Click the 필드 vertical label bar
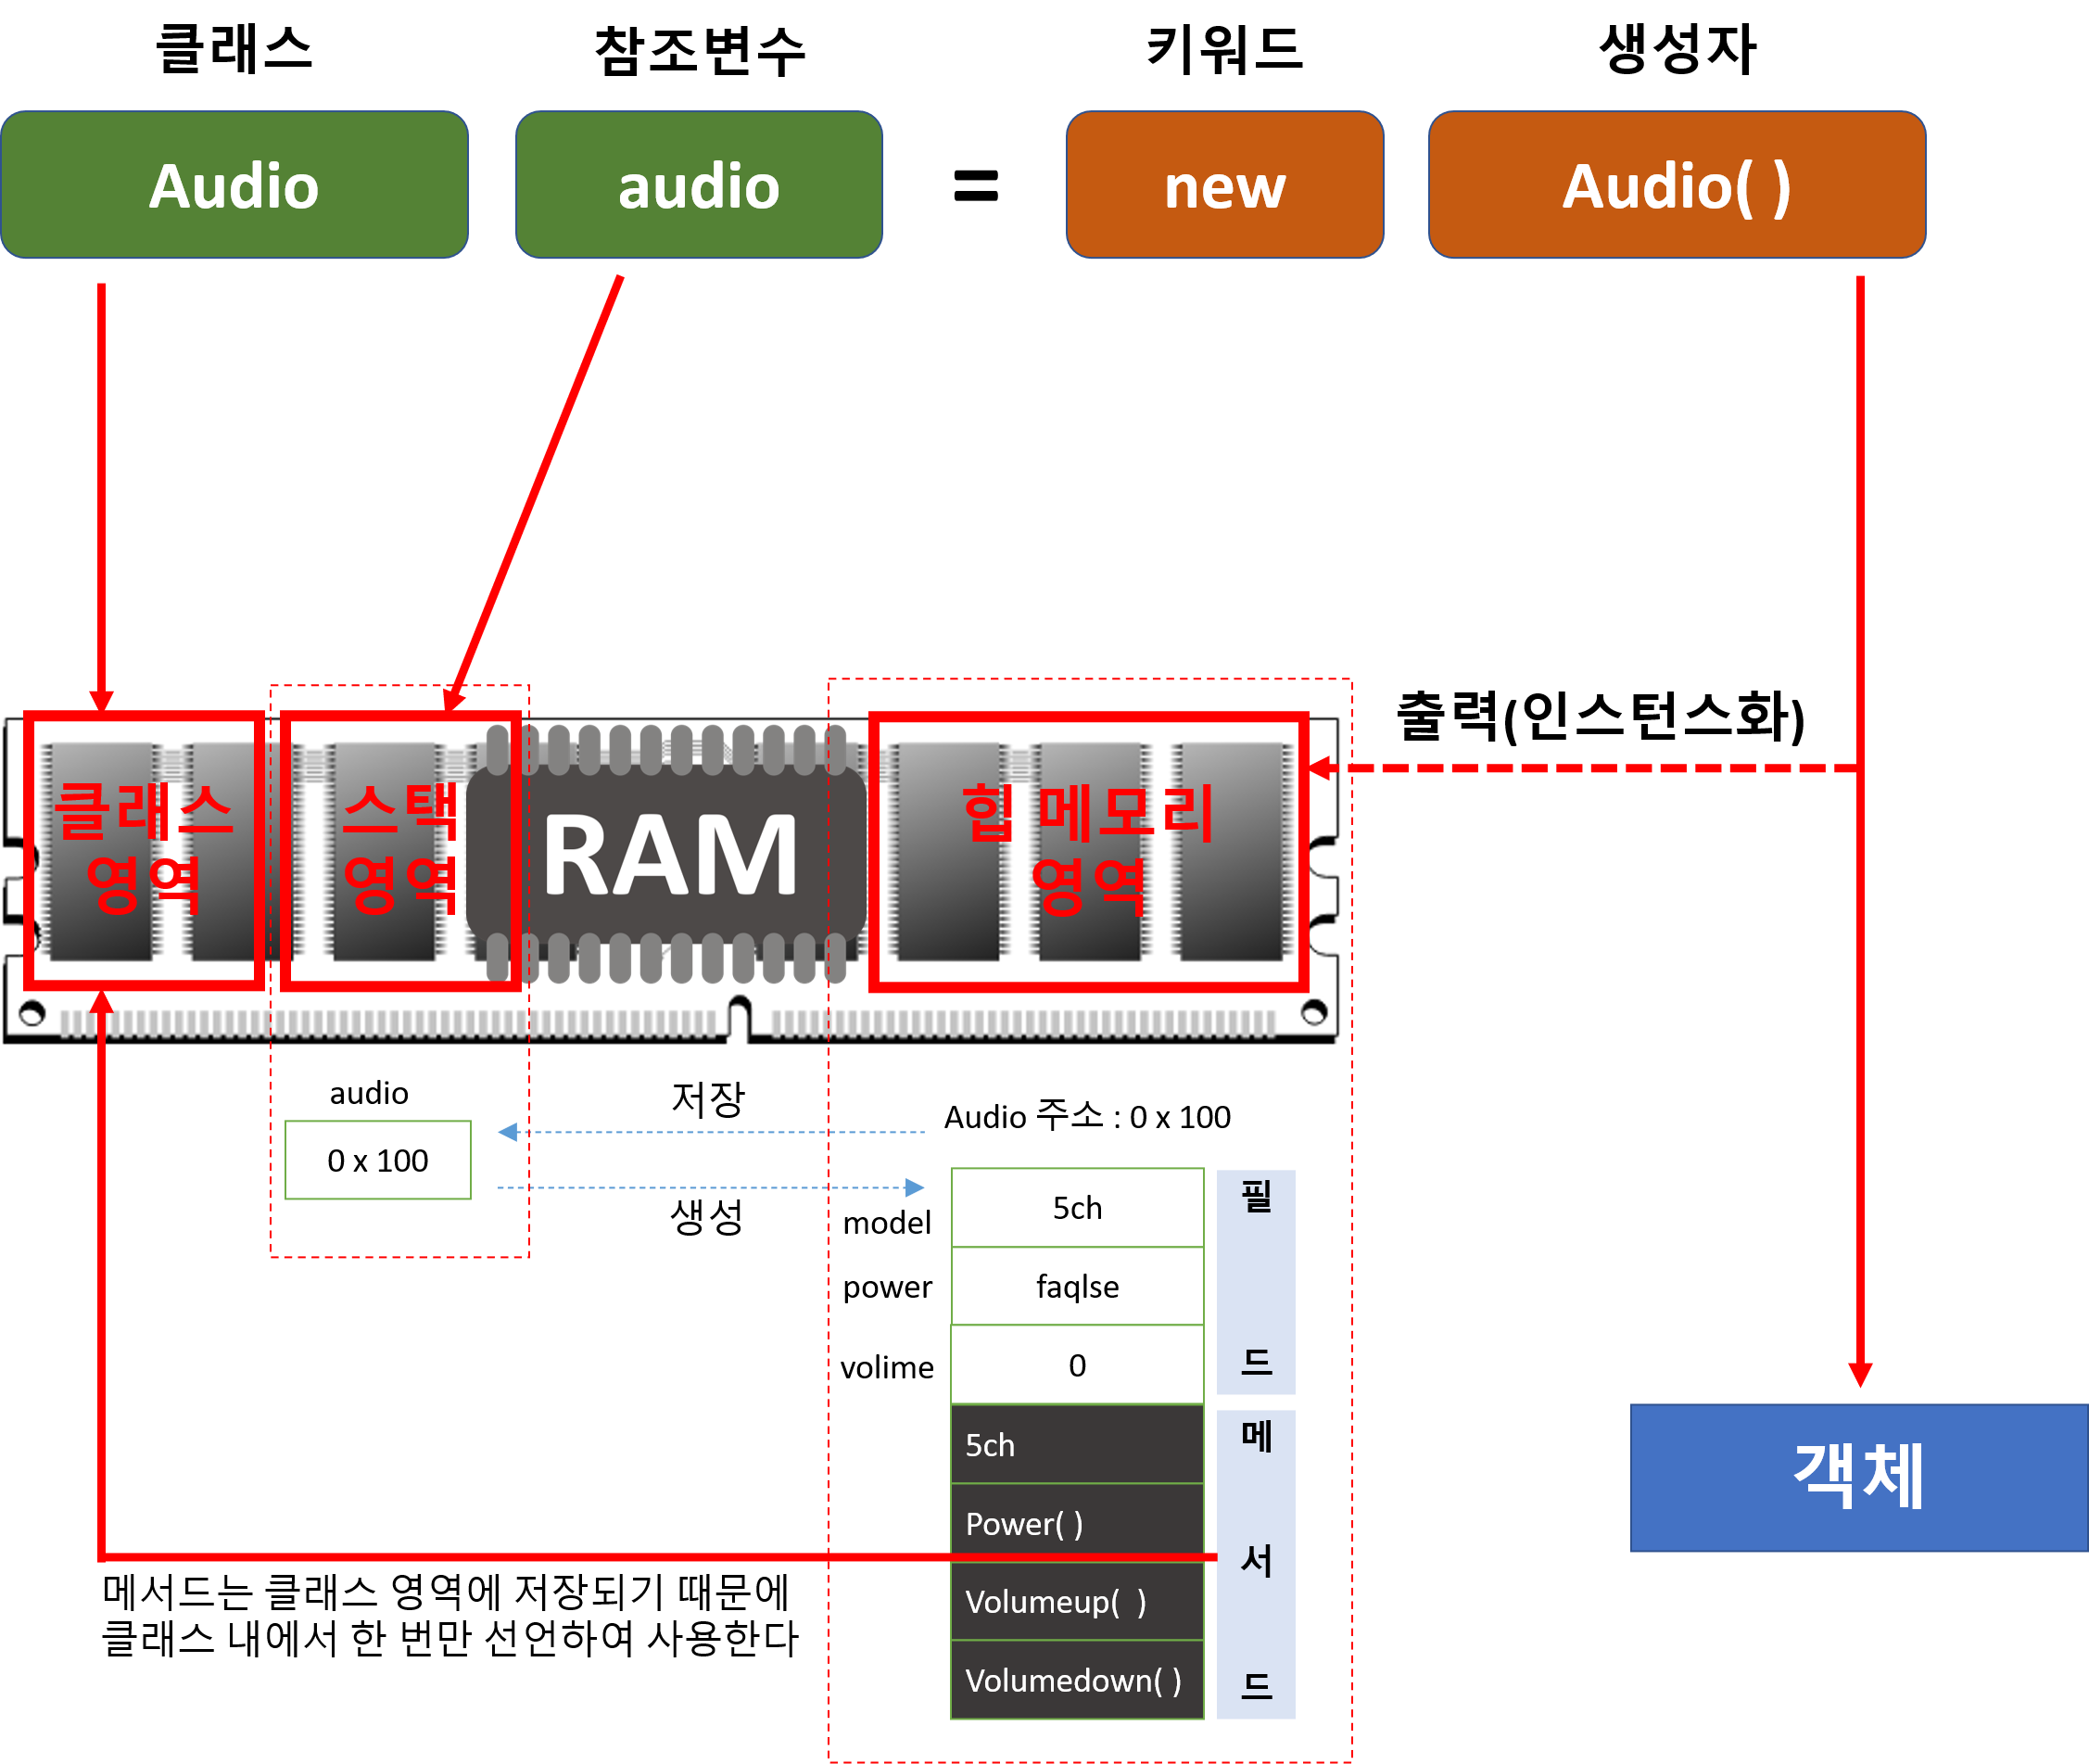 [1255, 1282]
